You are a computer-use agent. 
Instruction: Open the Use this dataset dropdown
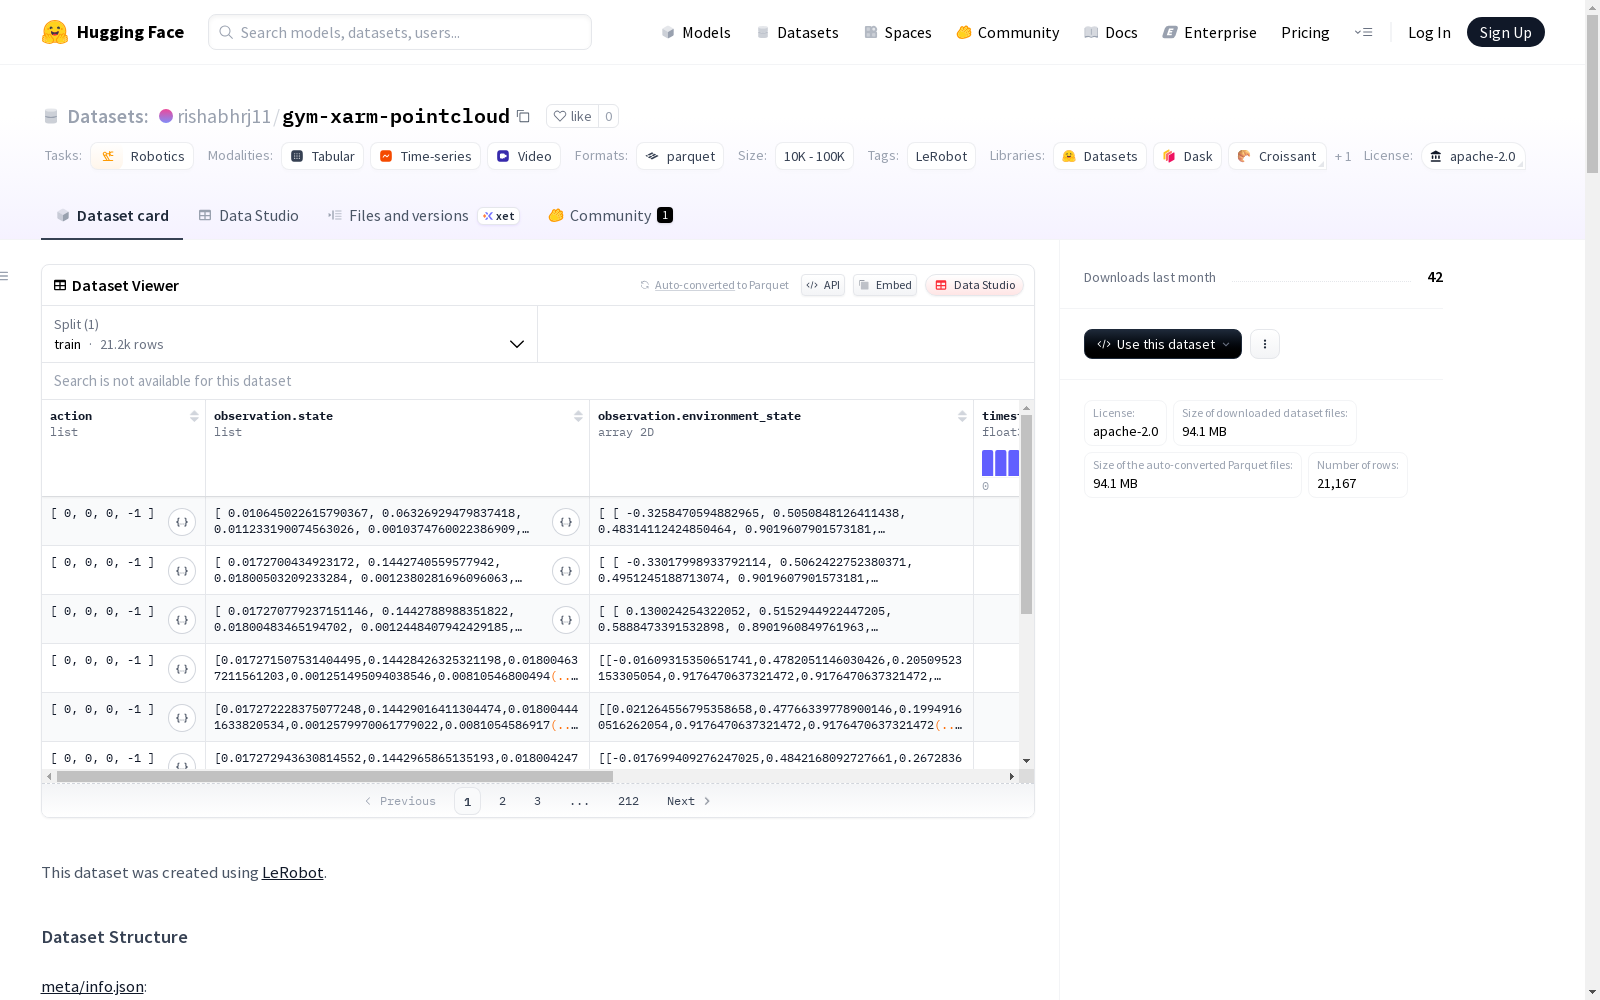tap(1163, 344)
